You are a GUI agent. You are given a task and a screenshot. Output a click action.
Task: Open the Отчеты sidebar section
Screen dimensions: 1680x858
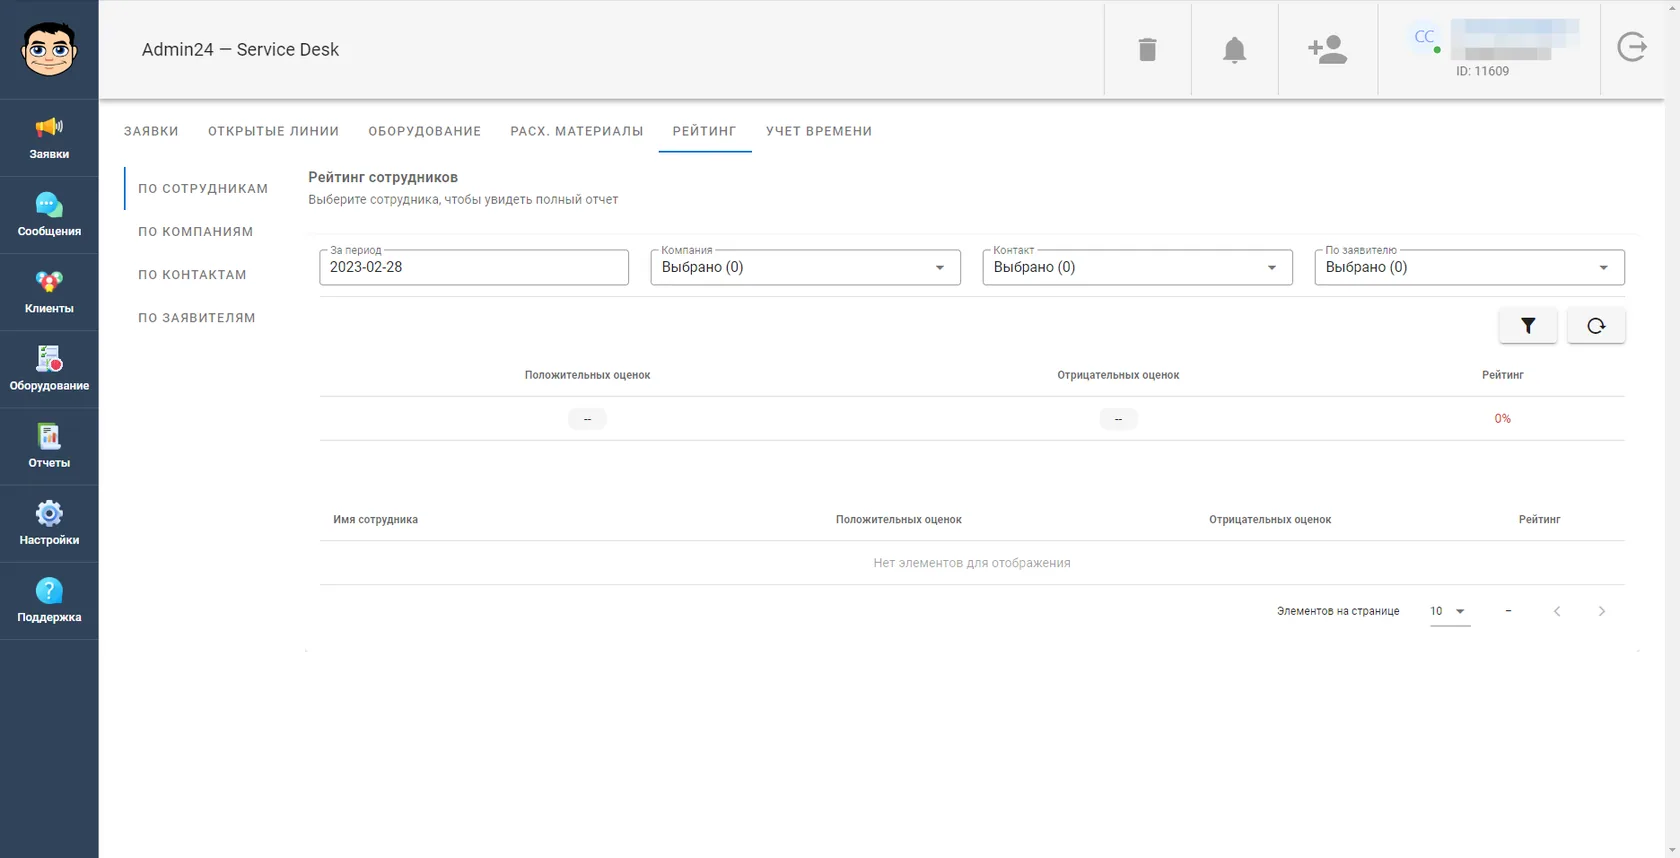49,446
